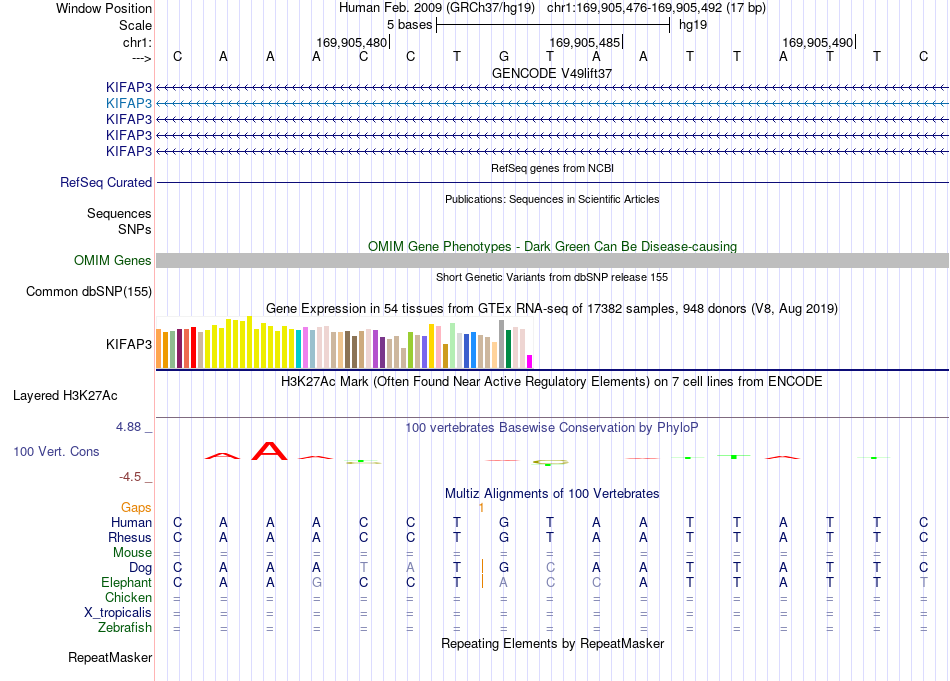Open Short Genetic Variants from dbSNP title
Screen dimensions: 950x681
point(552,277)
